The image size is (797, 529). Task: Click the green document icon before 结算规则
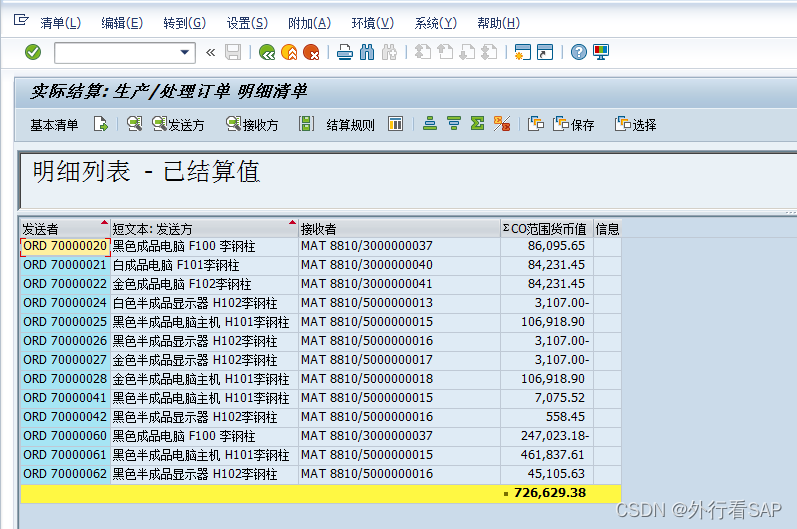[x=306, y=124]
